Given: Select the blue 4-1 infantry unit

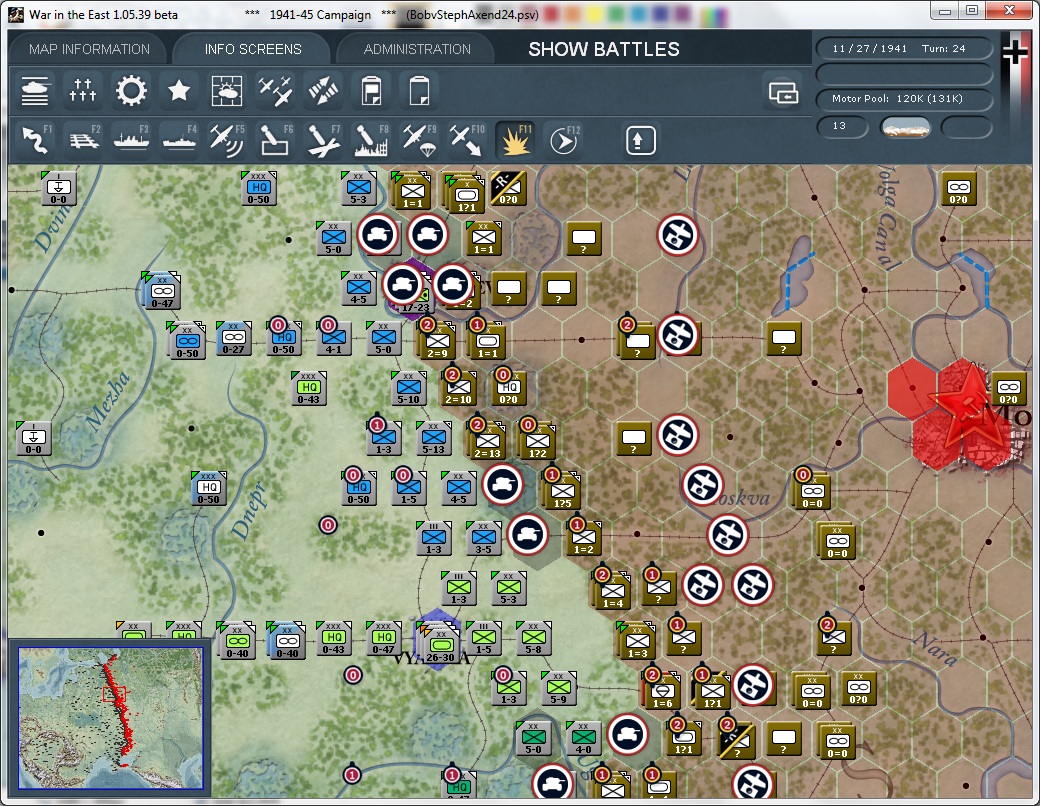Looking at the screenshot, I should click(334, 339).
